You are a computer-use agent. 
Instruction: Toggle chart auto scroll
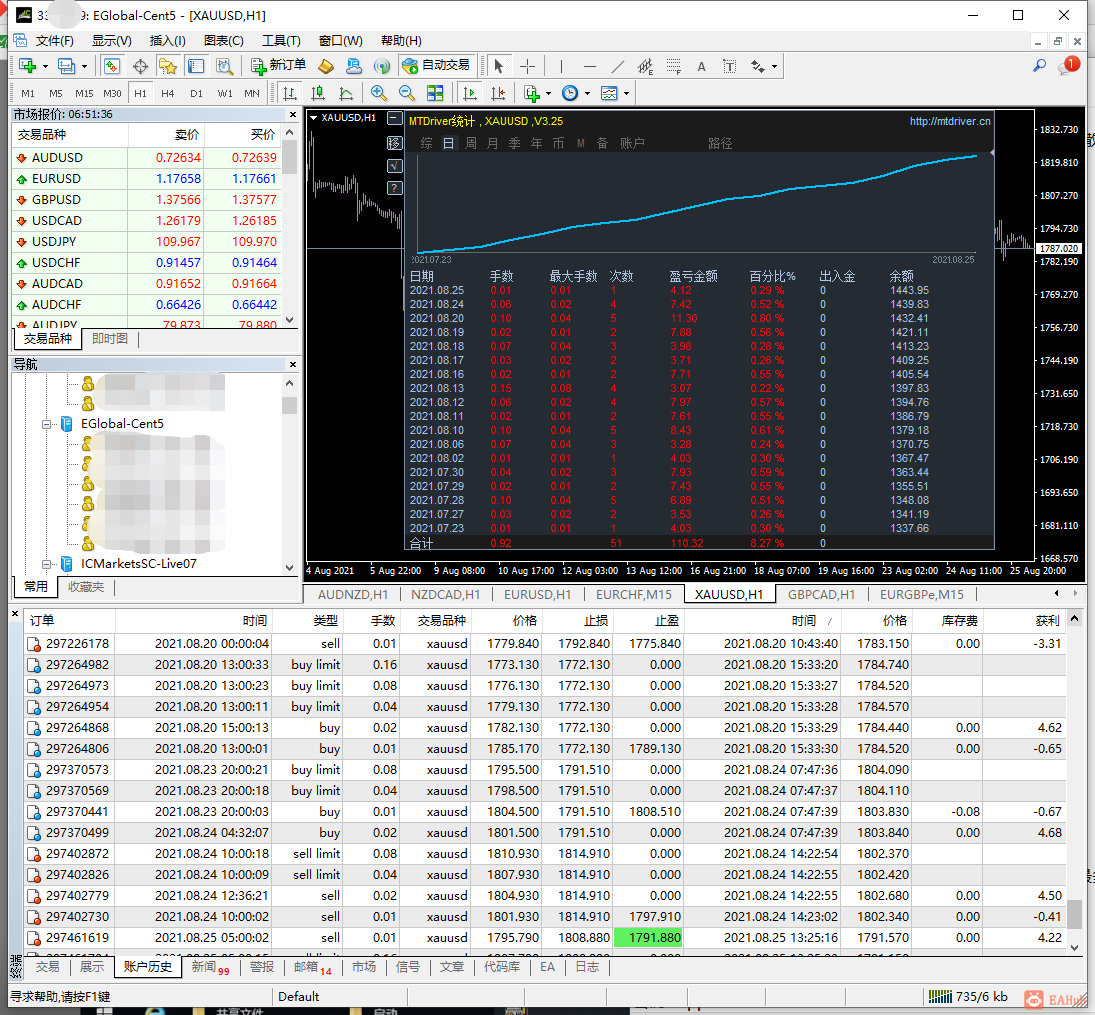pyautogui.click(x=469, y=93)
